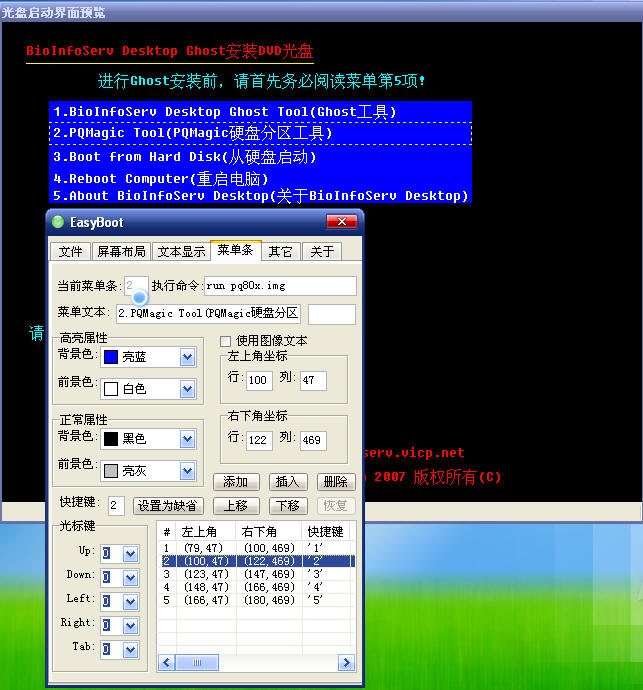Click the 设置为缺省 button
Screen dimensions: 643x690
(168, 506)
